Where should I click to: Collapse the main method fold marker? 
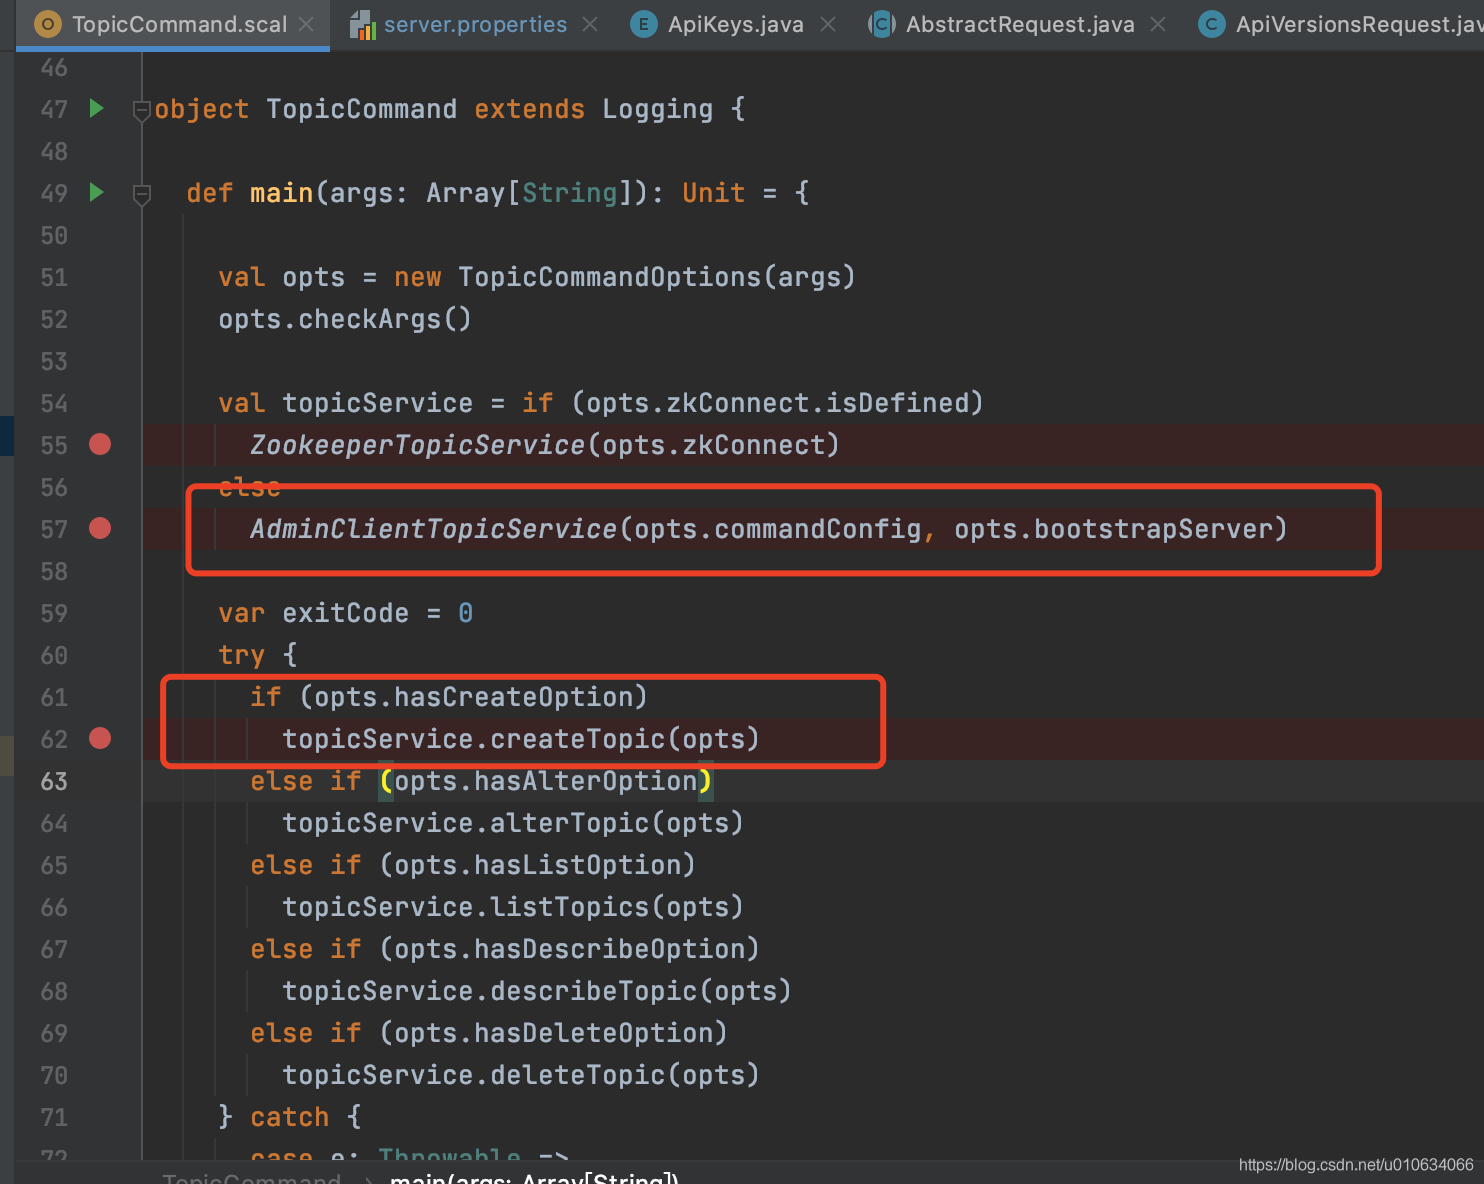click(141, 194)
